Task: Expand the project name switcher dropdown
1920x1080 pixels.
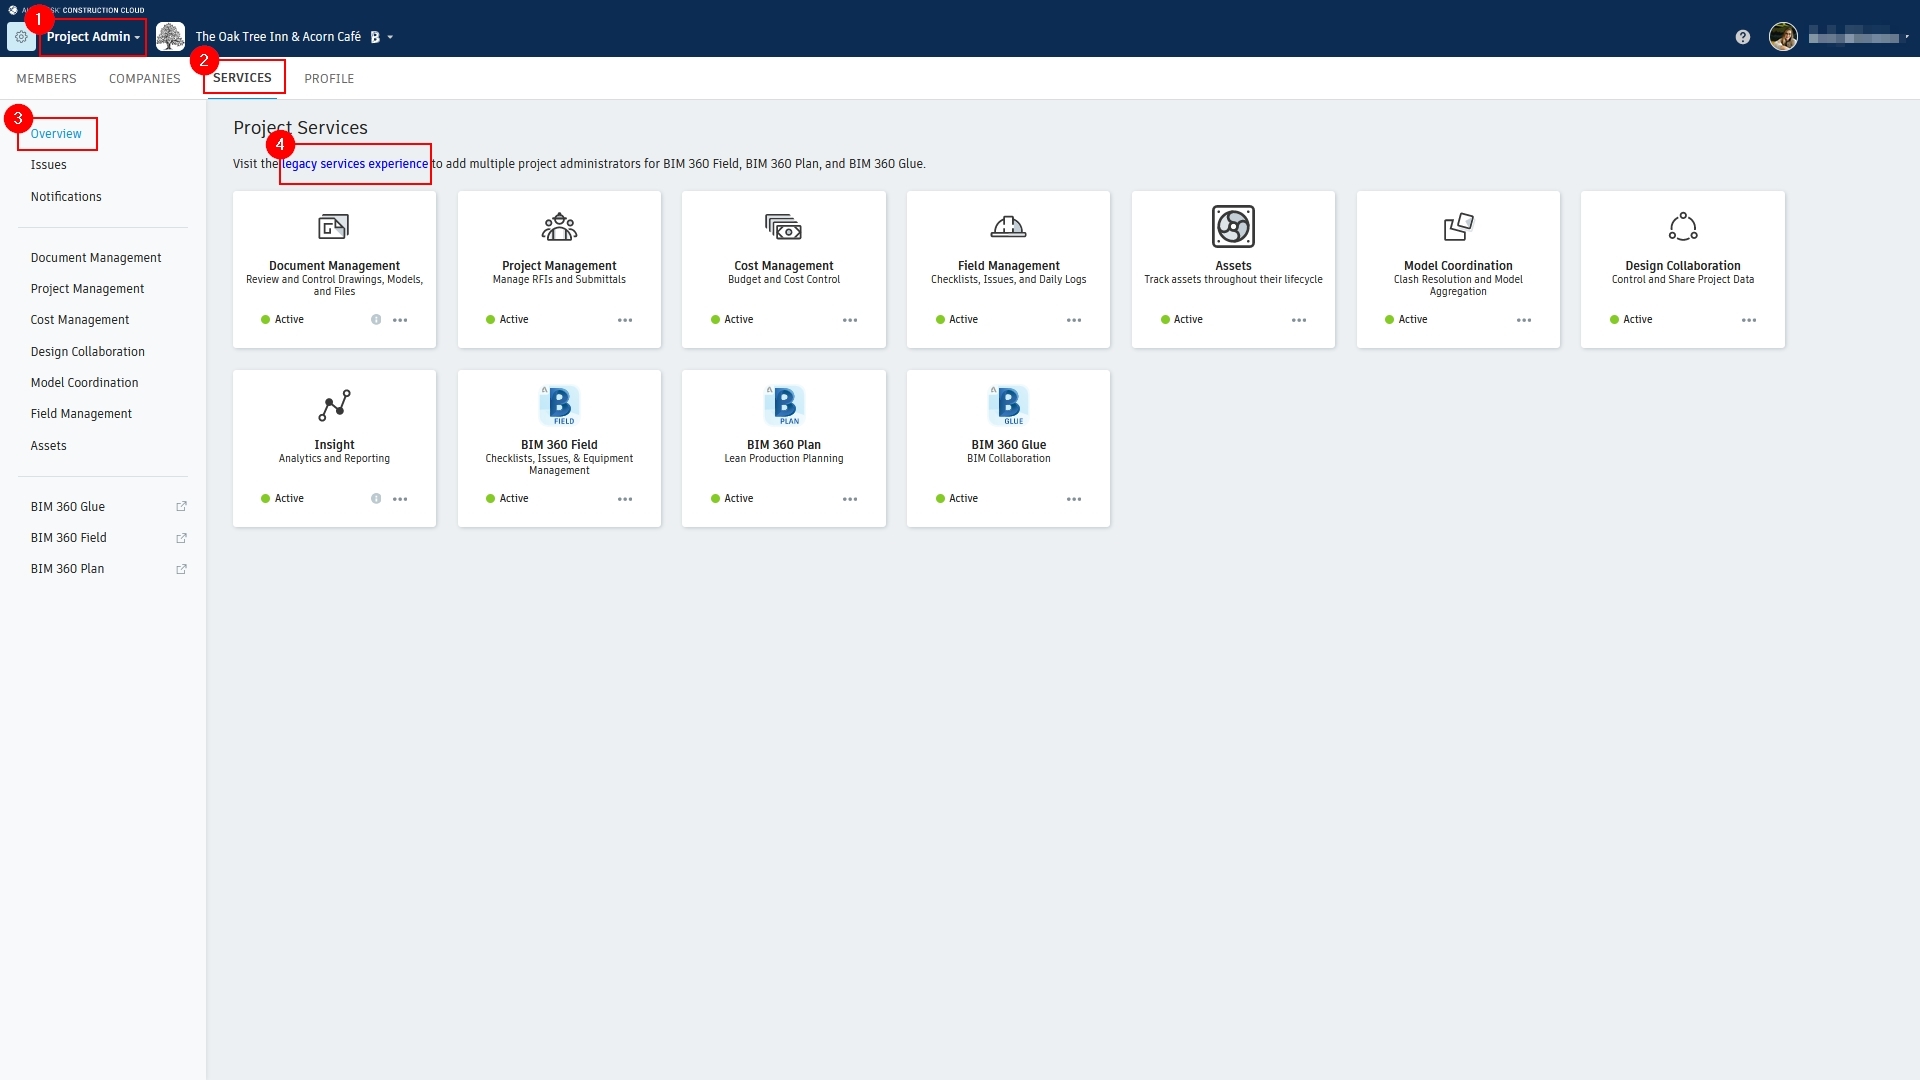Action: point(390,37)
